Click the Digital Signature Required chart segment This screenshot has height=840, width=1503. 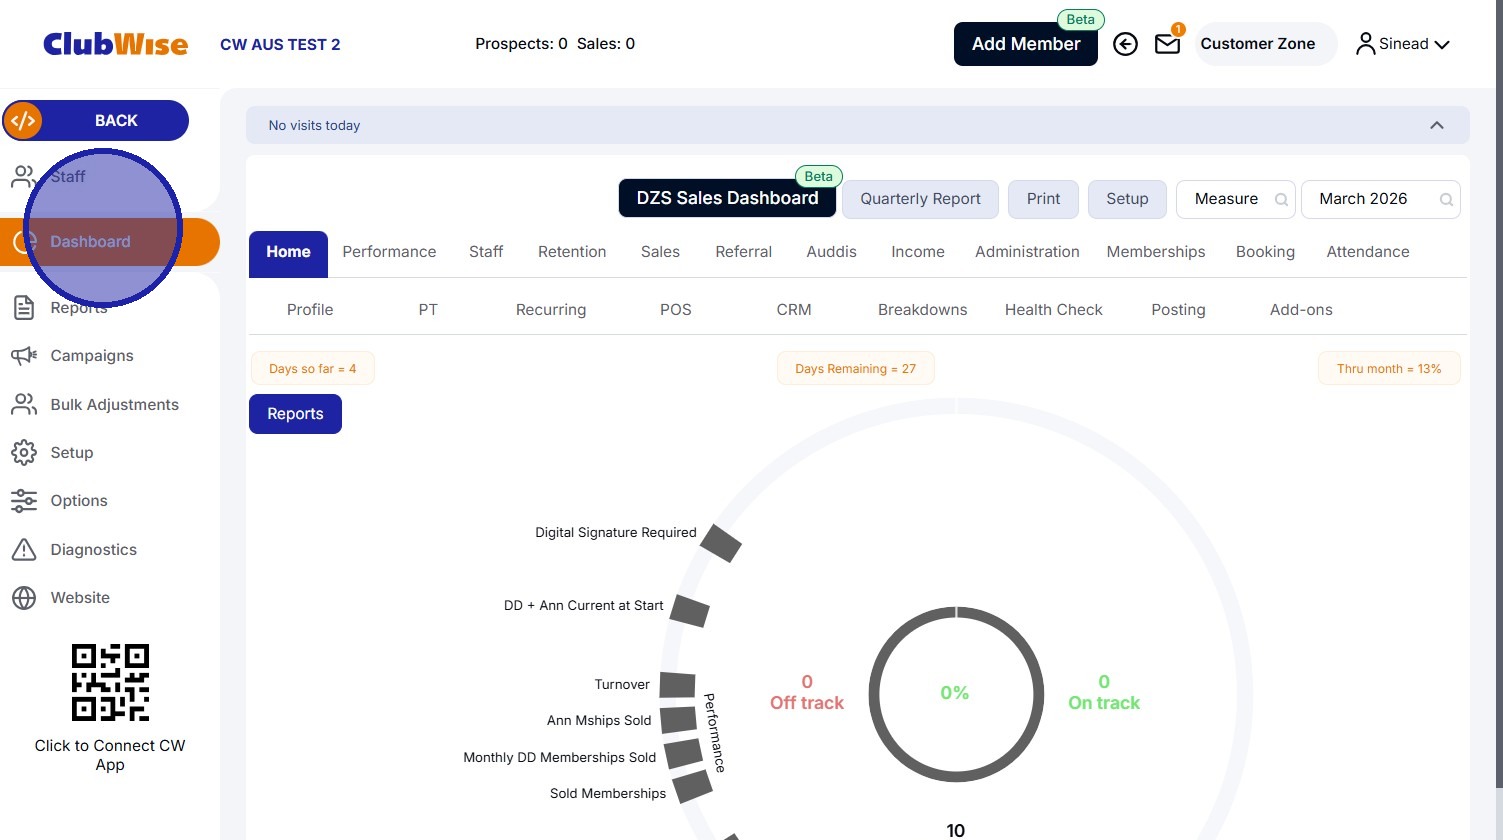click(x=721, y=543)
